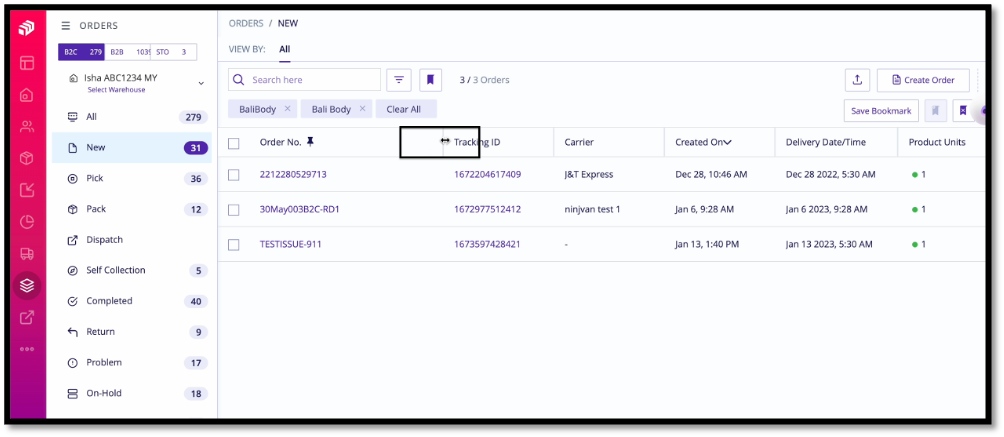Click the Create Order button
Screen dimensions: 1004x437
pyautogui.click(x=923, y=80)
